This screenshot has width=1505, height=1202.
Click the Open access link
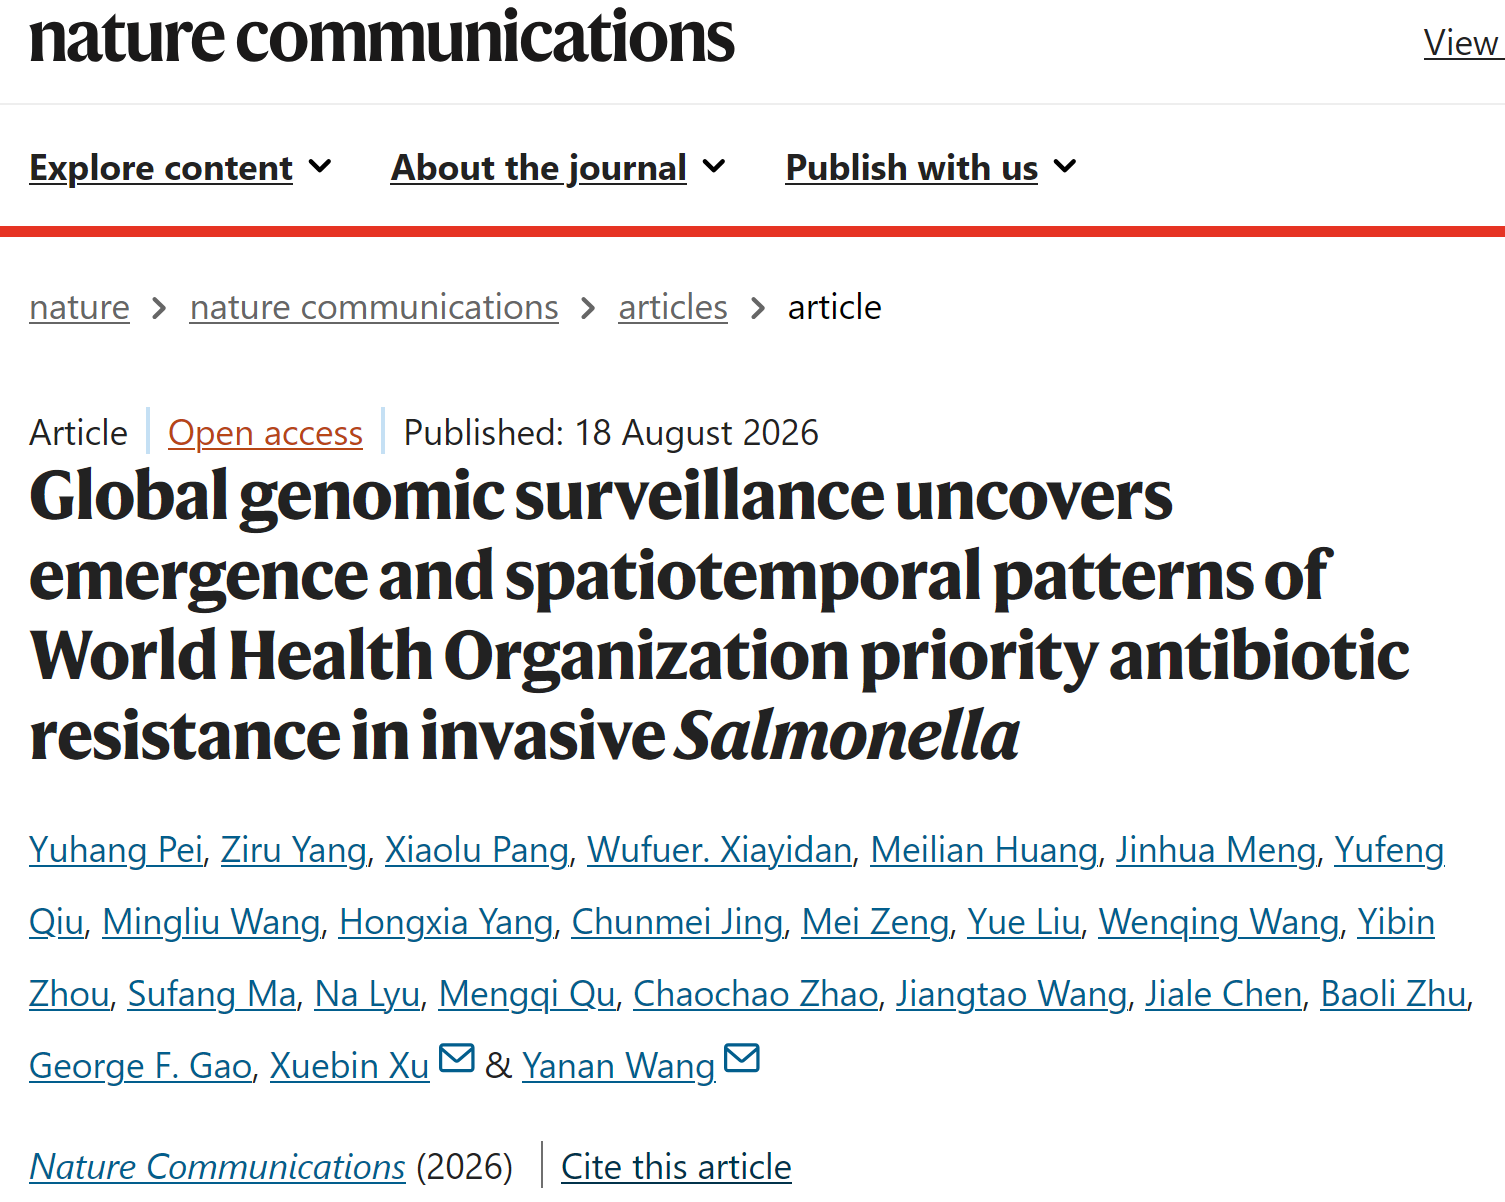coord(265,433)
